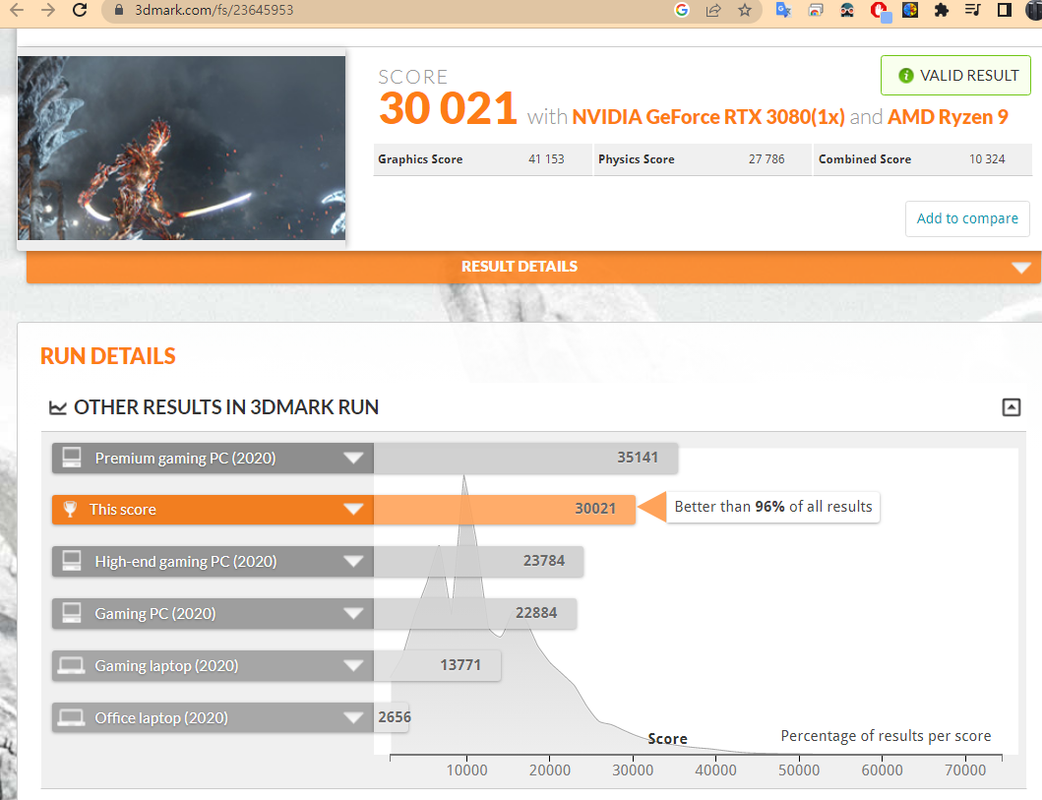Click chart icon beside OTHER RESULTS heading
The image size is (1042, 800).
click(58, 407)
